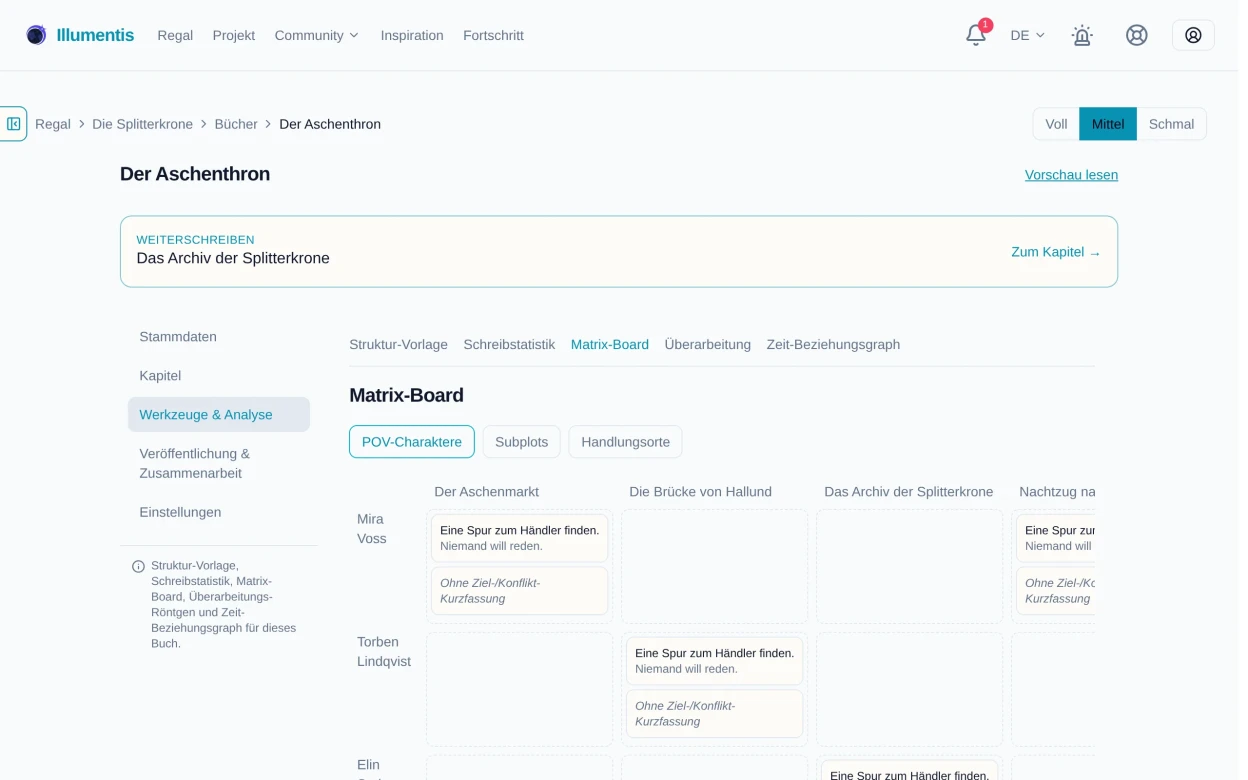Open Stammdaten in the sidebar
The image size is (1248, 780).
(219, 337)
